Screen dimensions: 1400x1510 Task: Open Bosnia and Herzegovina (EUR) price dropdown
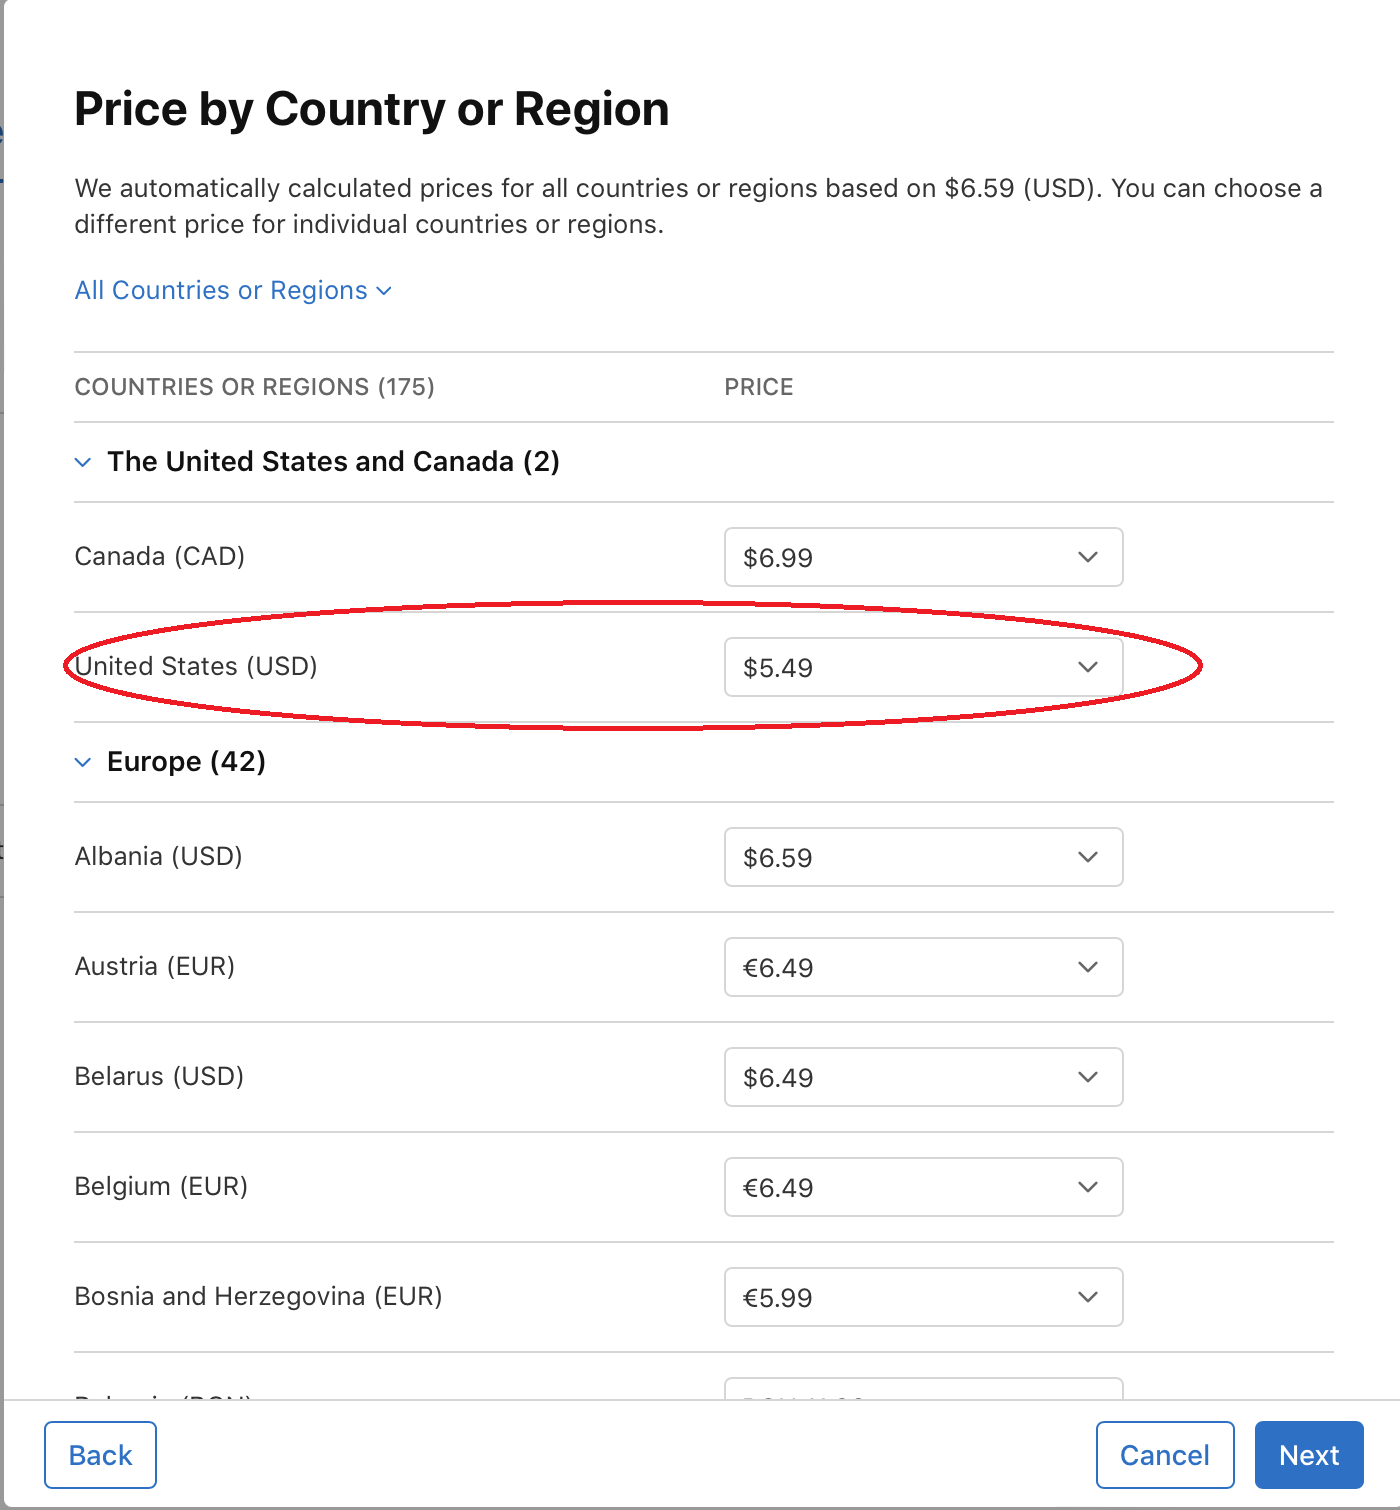(x=922, y=1297)
